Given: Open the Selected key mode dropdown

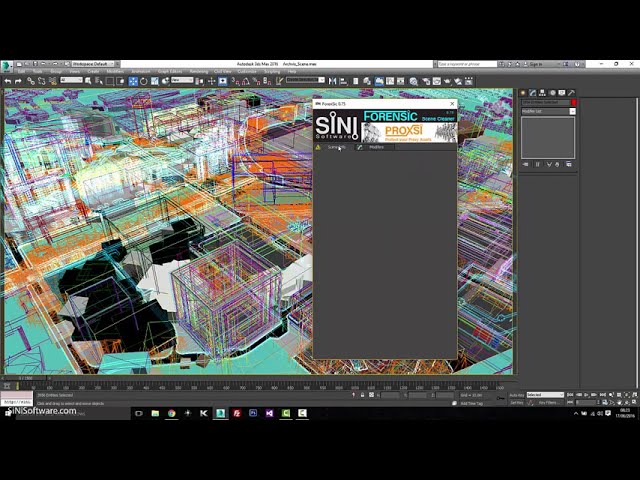Looking at the screenshot, I should (x=545, y=395).
